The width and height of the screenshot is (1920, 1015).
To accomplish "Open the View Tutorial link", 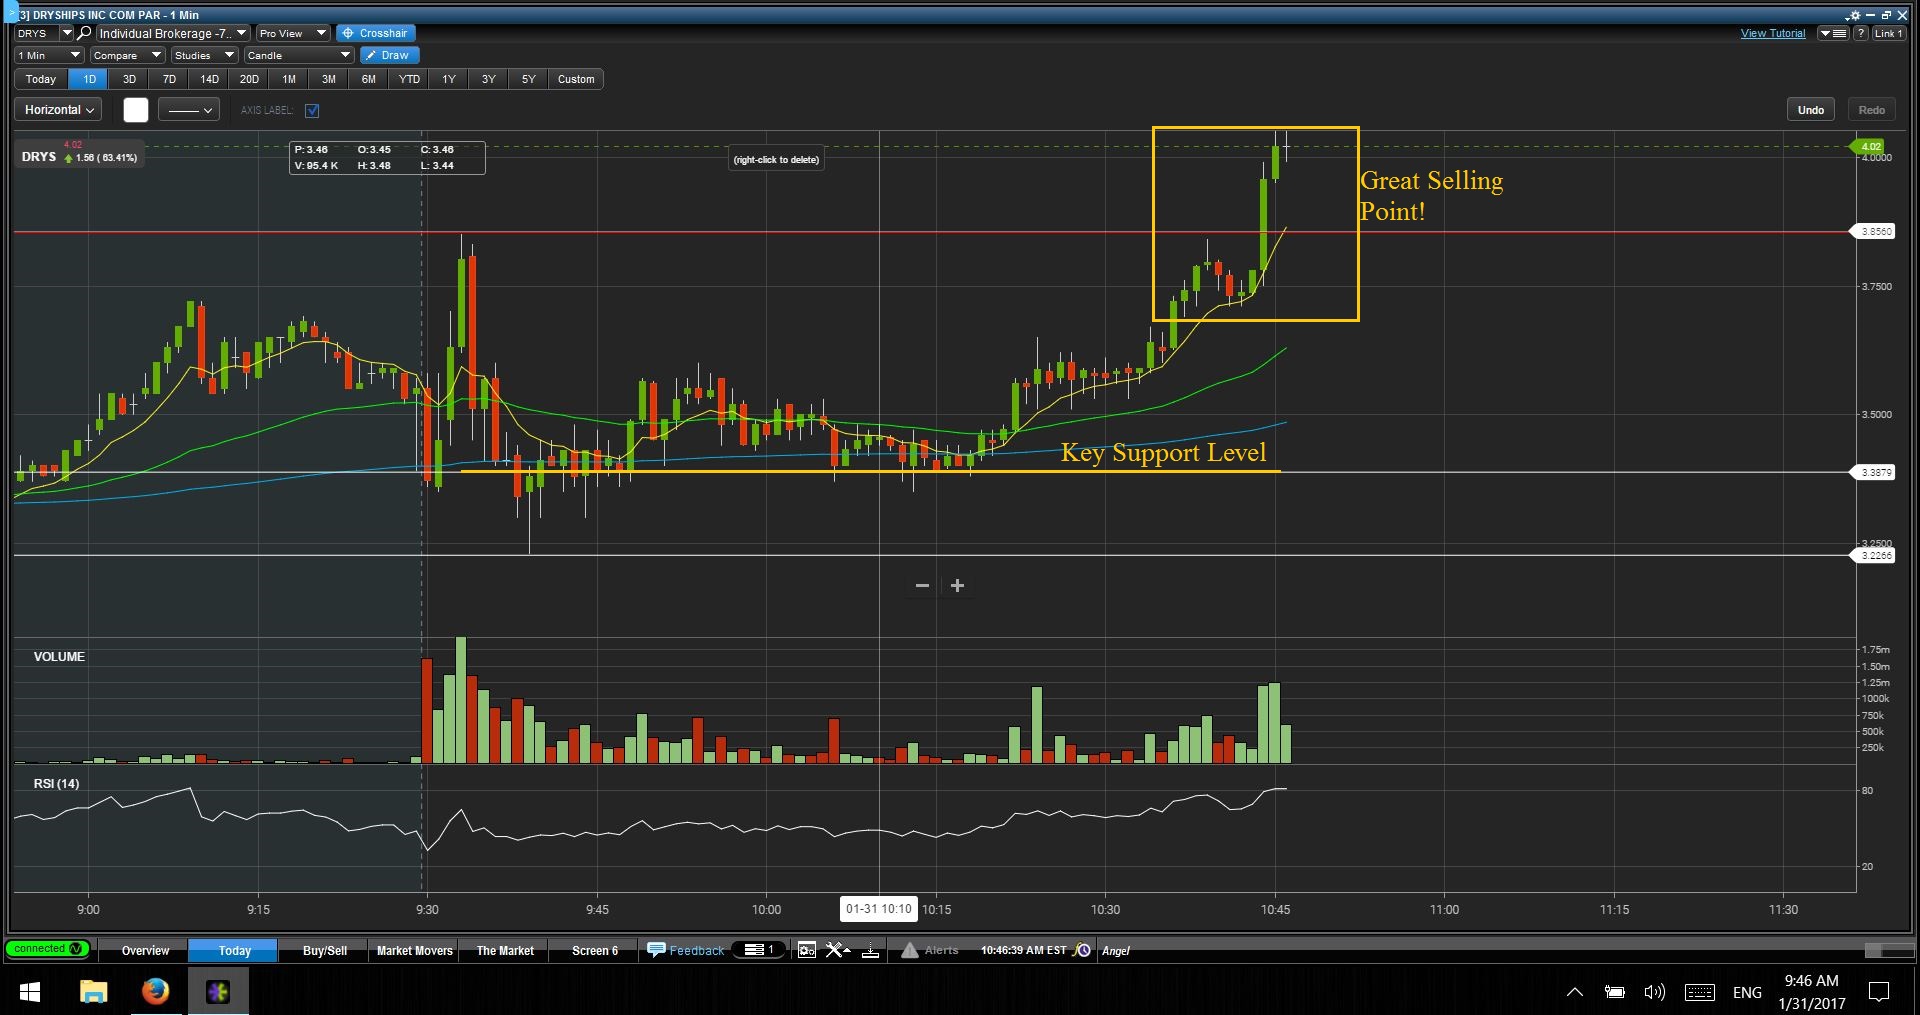I will tap(1773, 33).
